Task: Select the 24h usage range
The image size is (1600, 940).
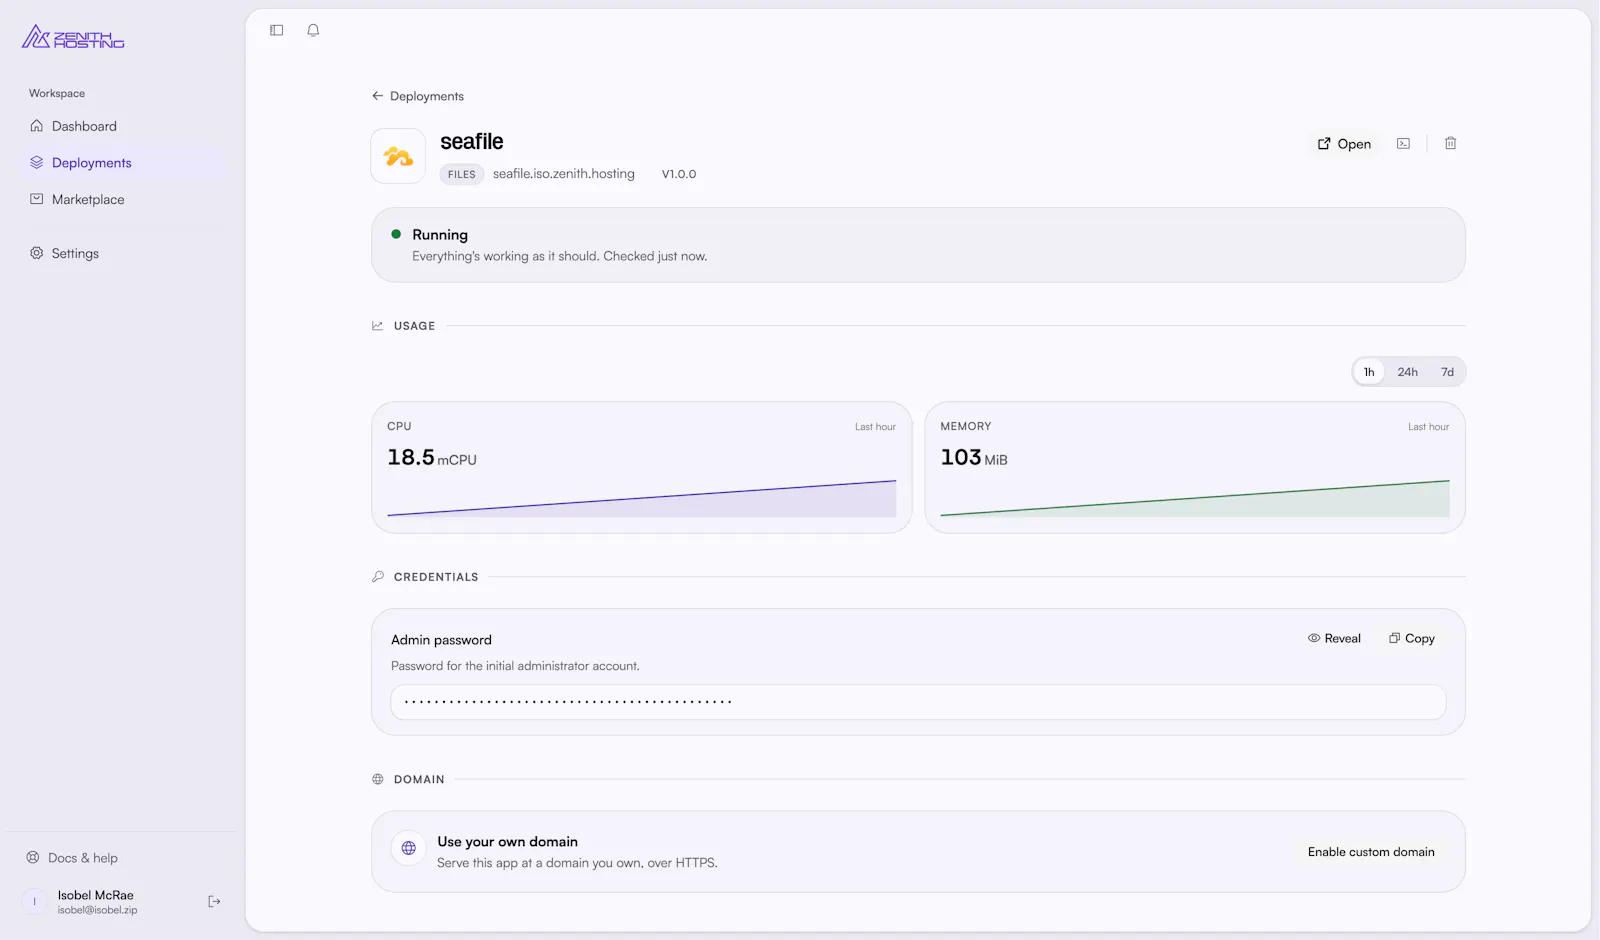Action: tap(1407, 372)
